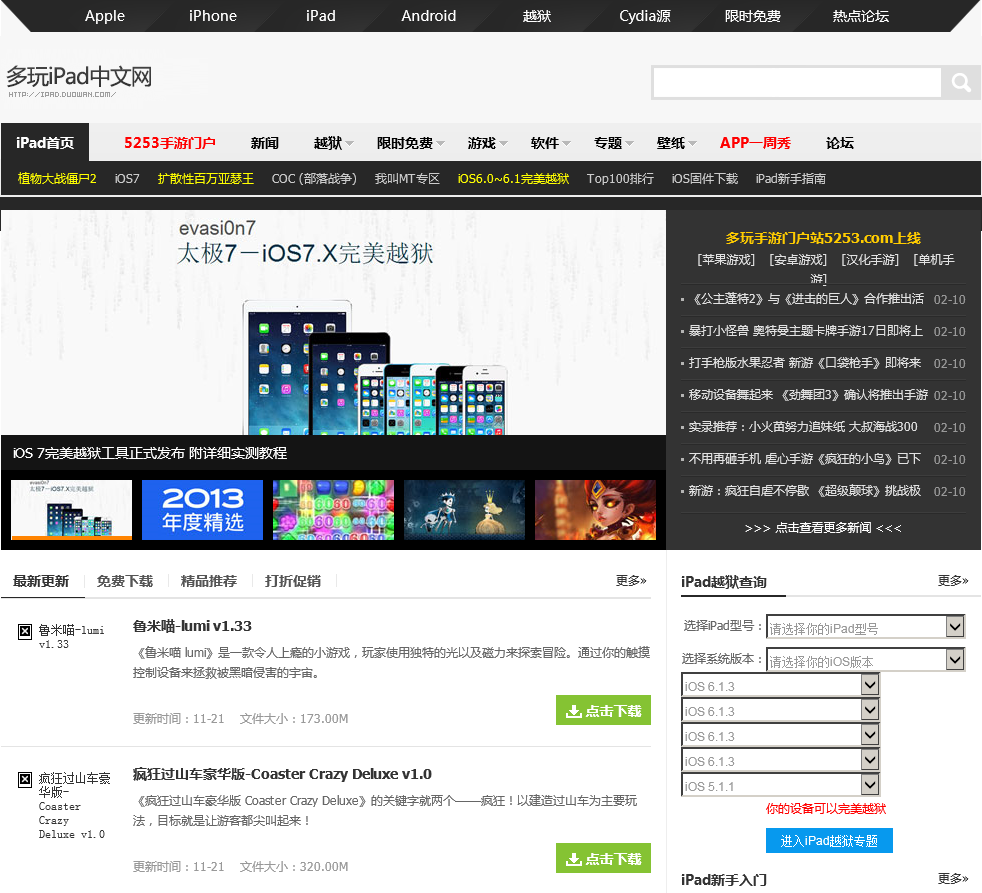Open the 扩散性百万亚瑟王 link

coord(205,178)
